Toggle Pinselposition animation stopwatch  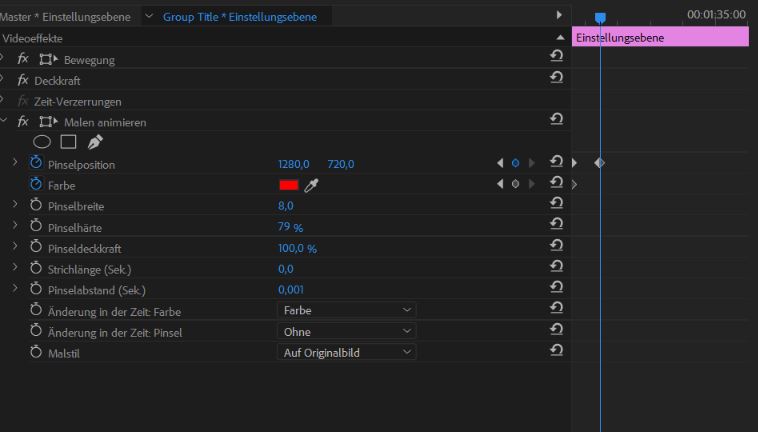click(x=36, y=163)
